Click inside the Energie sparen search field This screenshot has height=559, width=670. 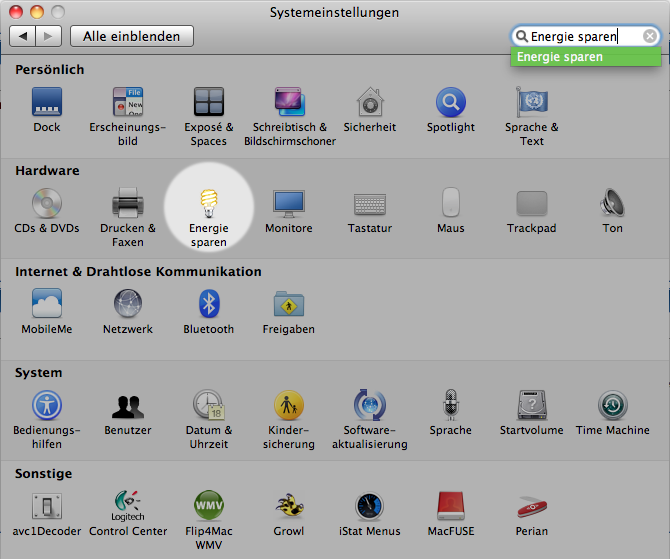(585, 36)
